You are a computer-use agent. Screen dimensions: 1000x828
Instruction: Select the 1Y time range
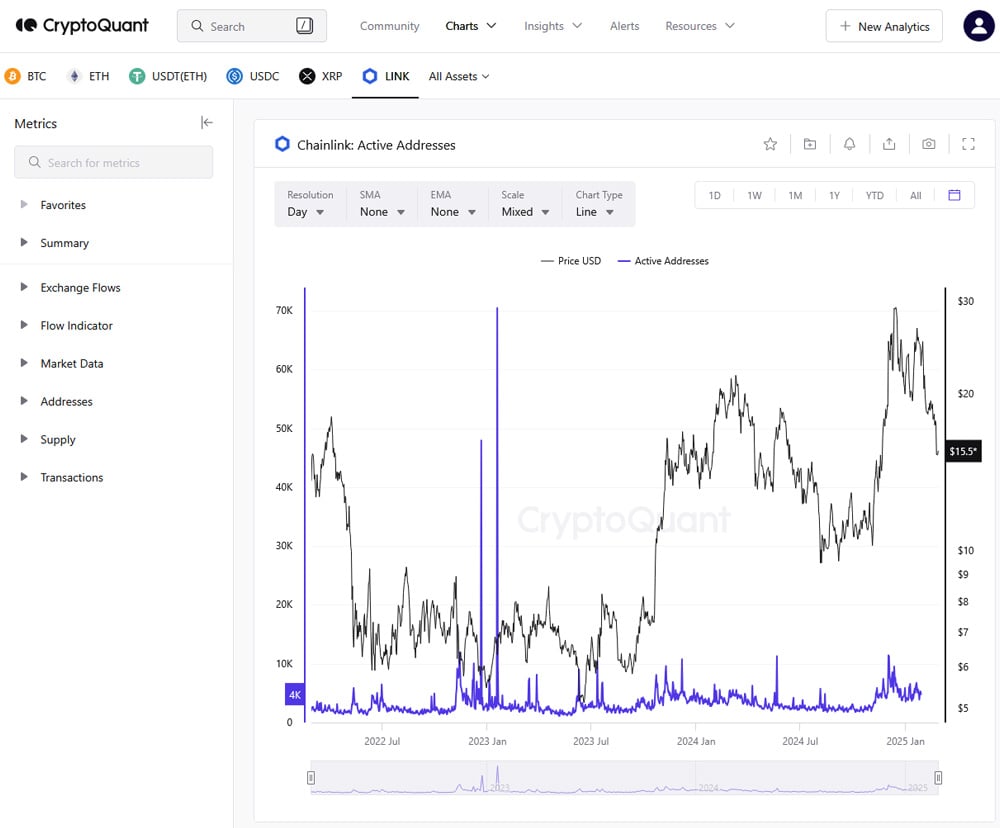coord(835,195)
